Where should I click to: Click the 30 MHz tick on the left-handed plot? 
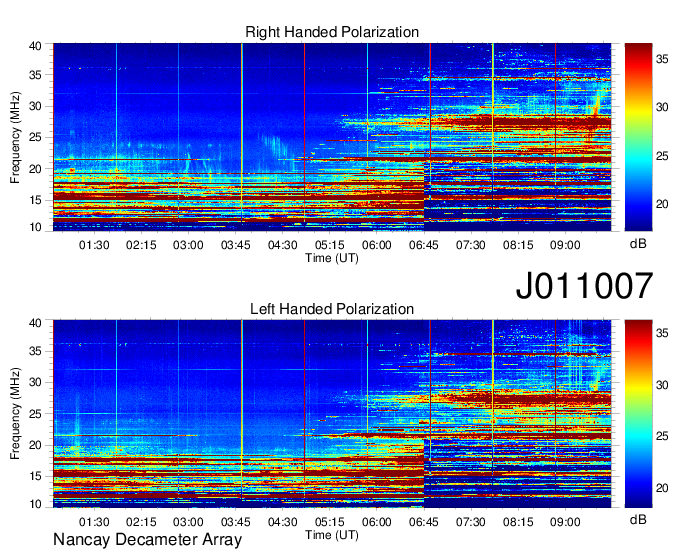click(35, 382)
